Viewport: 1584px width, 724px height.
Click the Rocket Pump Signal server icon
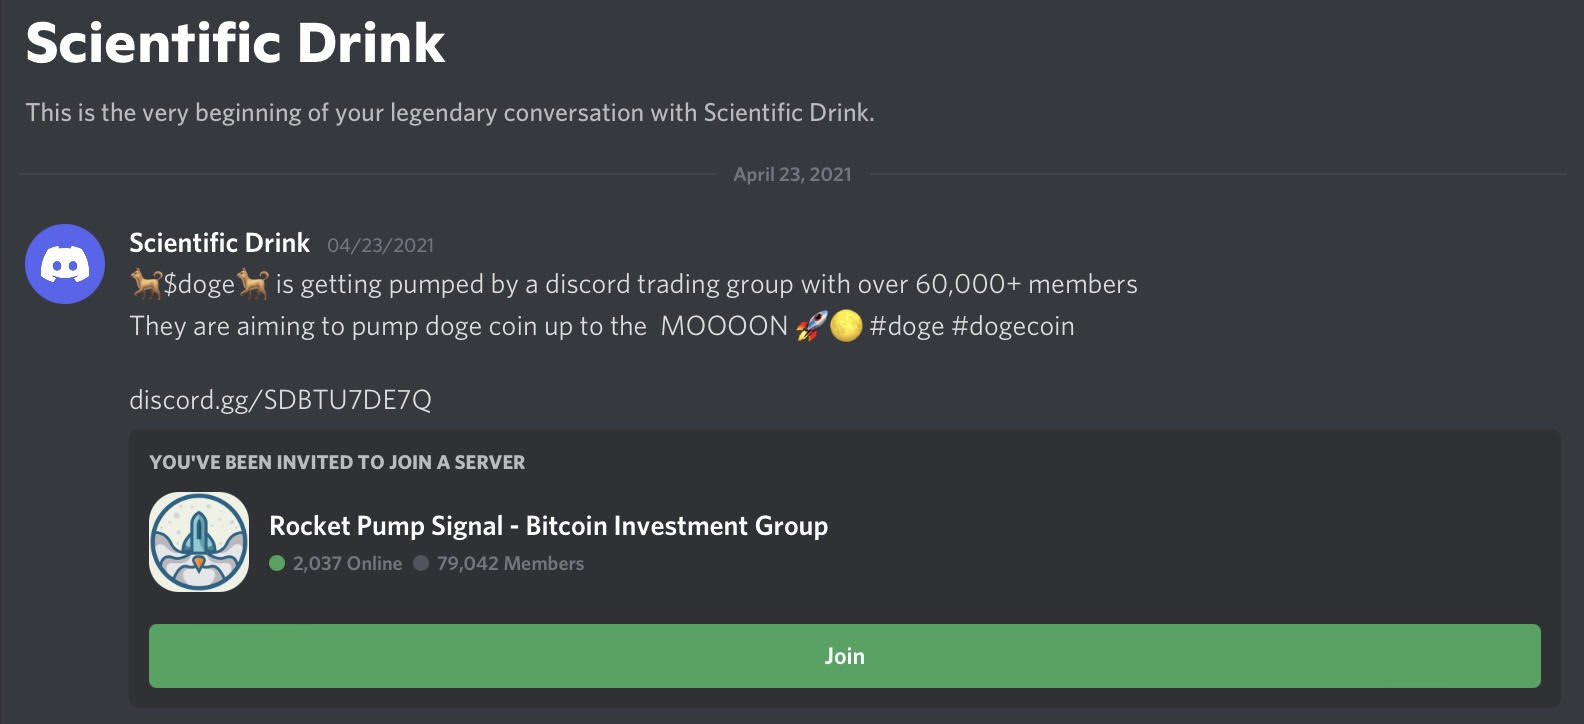click(x=199, y=542)
